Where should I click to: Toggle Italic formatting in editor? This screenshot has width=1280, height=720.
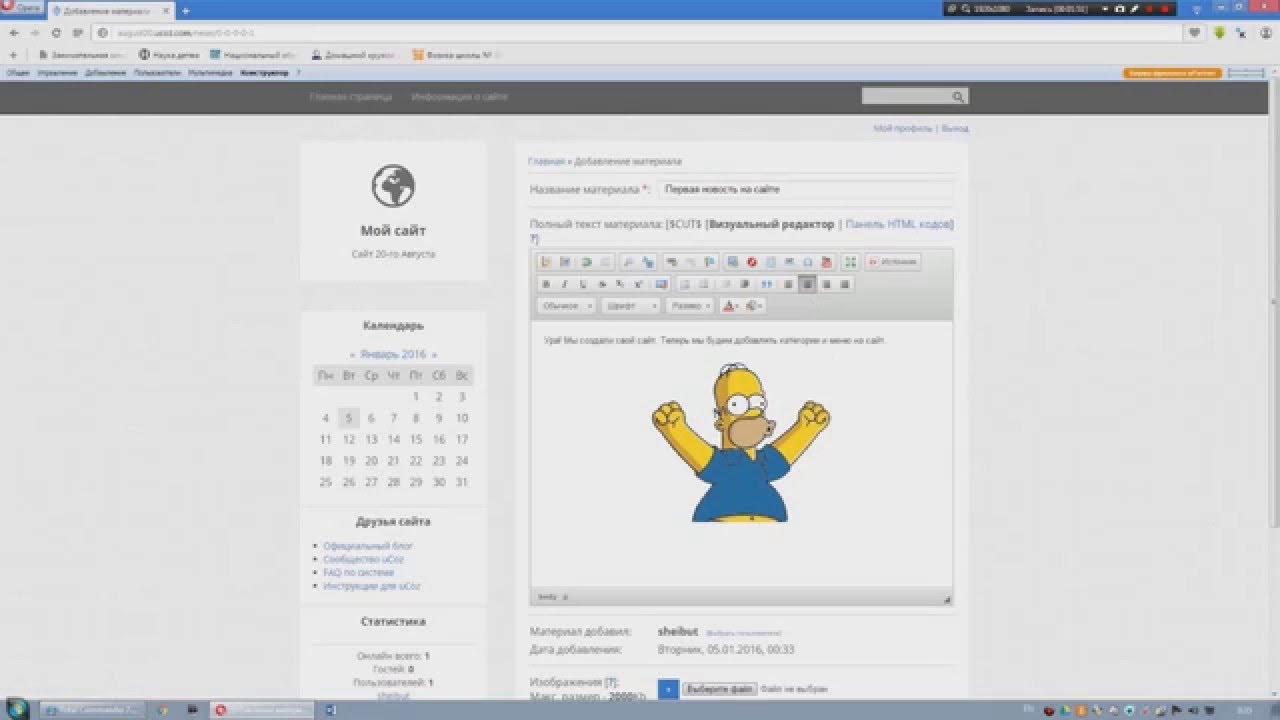point(564,284)
